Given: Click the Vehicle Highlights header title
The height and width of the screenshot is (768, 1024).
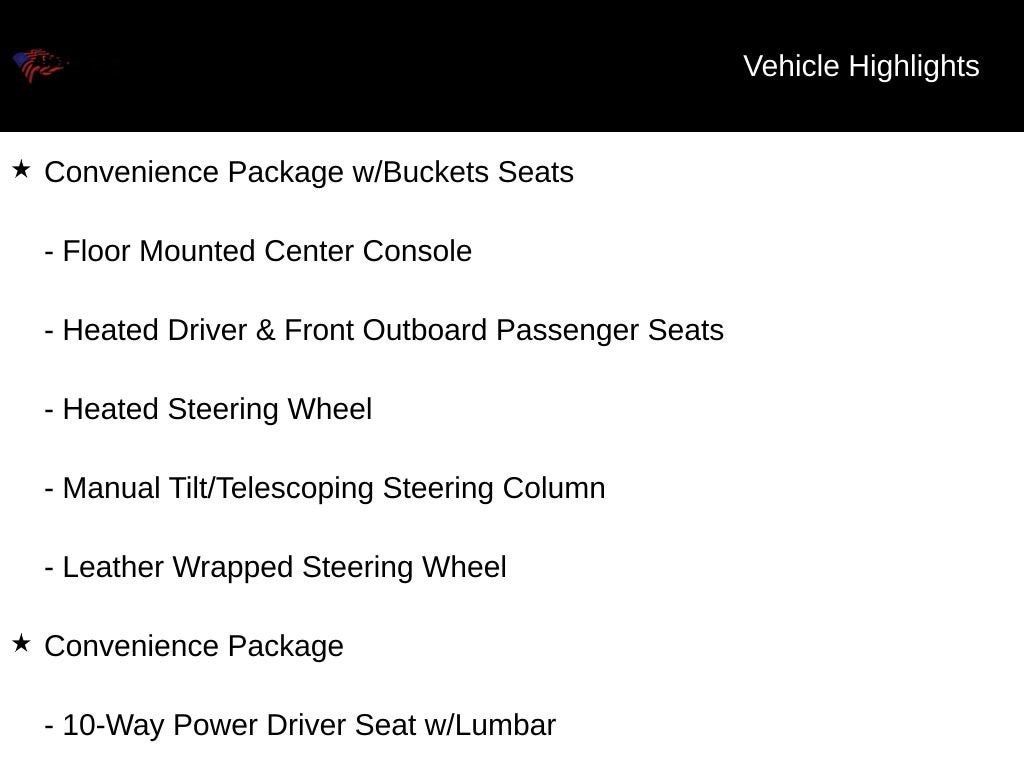Looking at the screenshot, I should pyautogui.click(x=861, y=66).
